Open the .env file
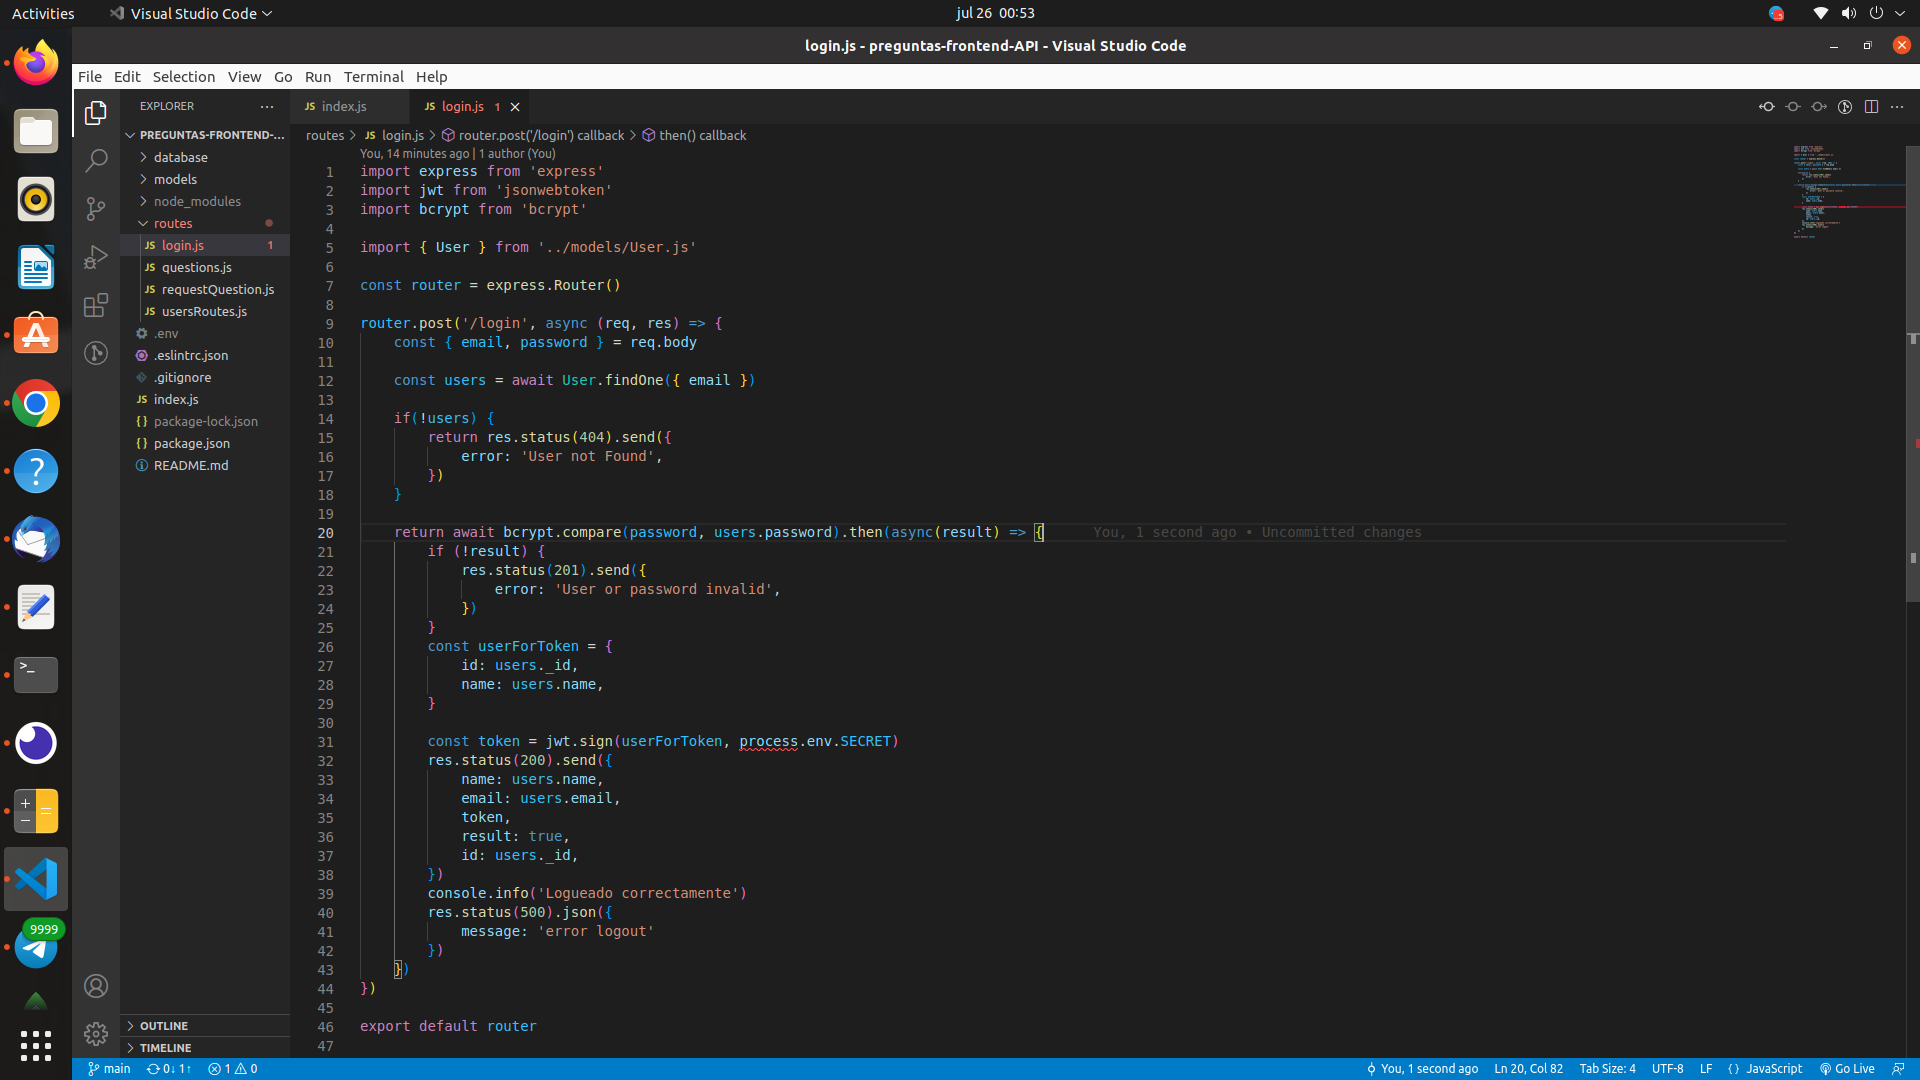Viewport: 1920px width, 1080px height. tap(205, 333)
